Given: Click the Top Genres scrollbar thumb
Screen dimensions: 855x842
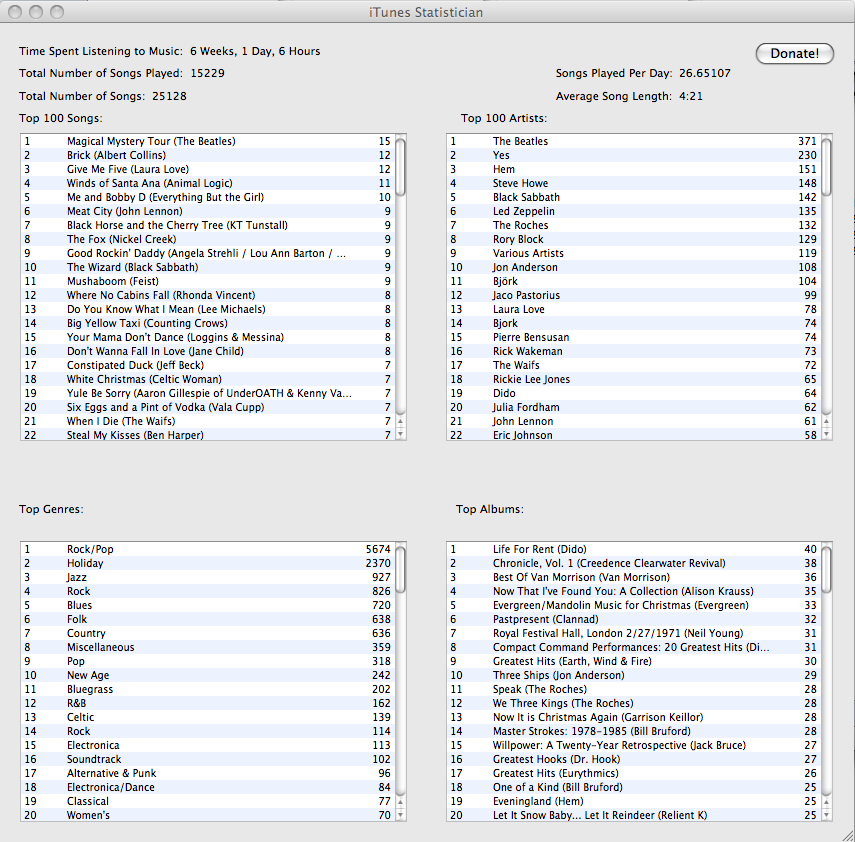Looking at the screenshot, I should (x=400, y=569).
